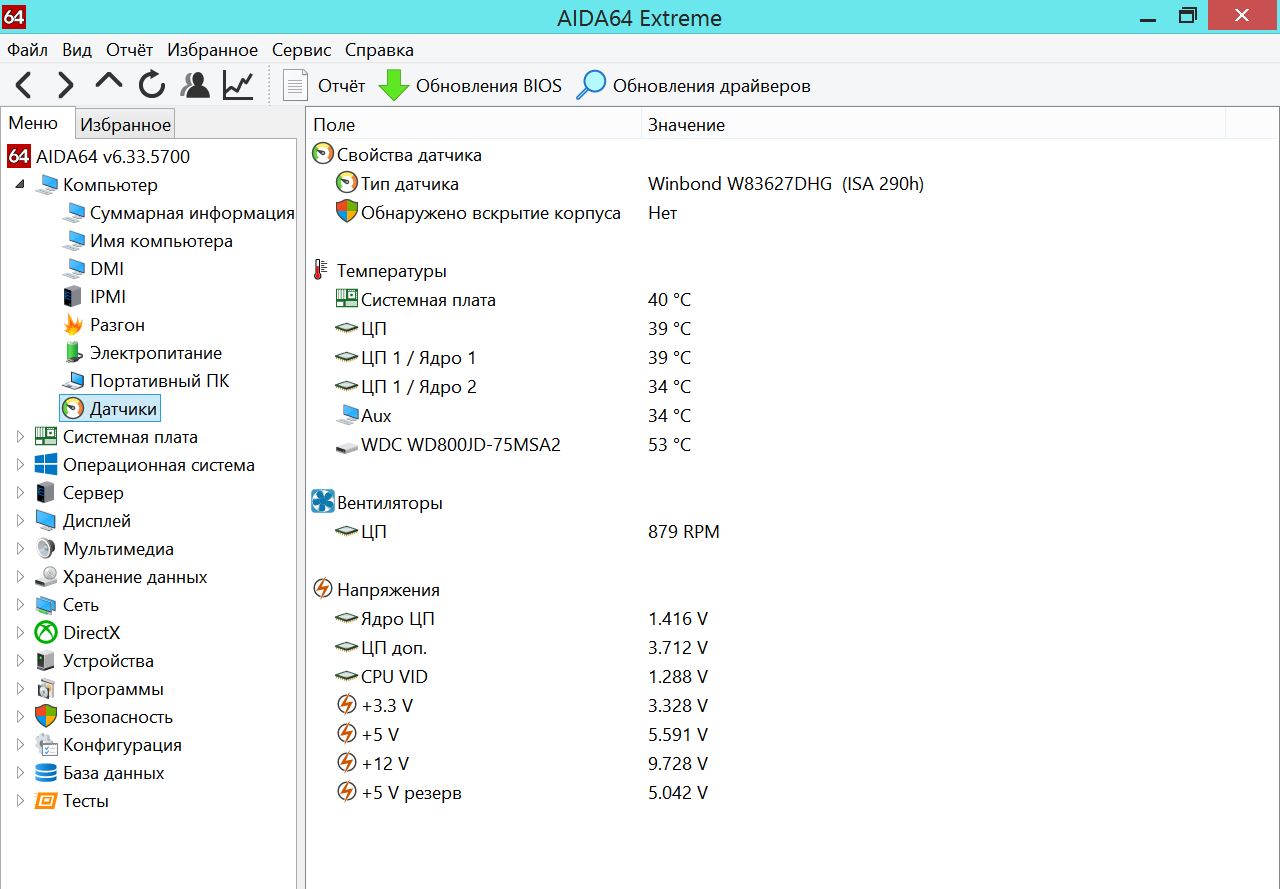
Task: Go back with the left arrow button
Action: click(24, 86)
